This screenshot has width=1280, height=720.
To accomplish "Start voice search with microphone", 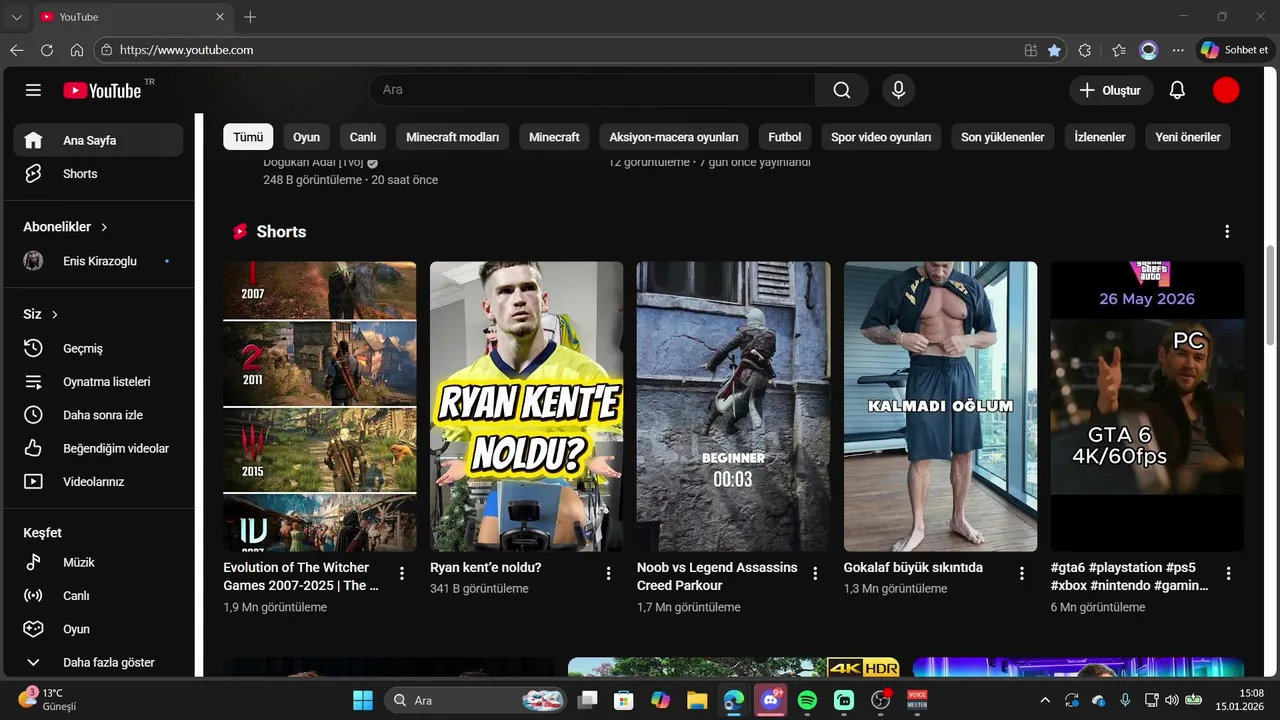I will pos(898,90).
